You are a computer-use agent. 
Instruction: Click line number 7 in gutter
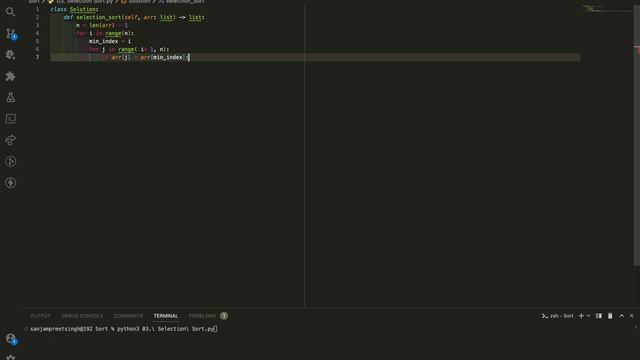(37, 57)
